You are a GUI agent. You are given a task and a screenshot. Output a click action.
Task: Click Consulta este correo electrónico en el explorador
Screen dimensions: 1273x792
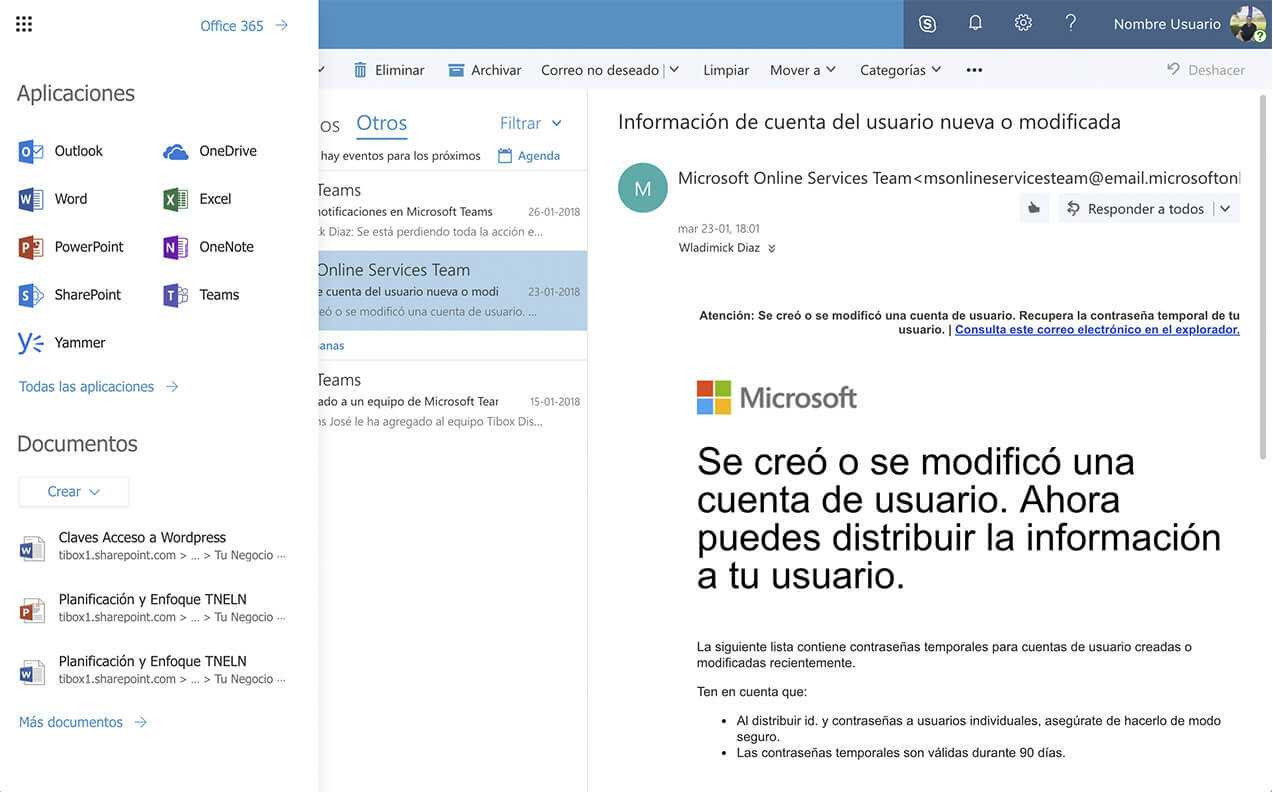(1097, 329)
